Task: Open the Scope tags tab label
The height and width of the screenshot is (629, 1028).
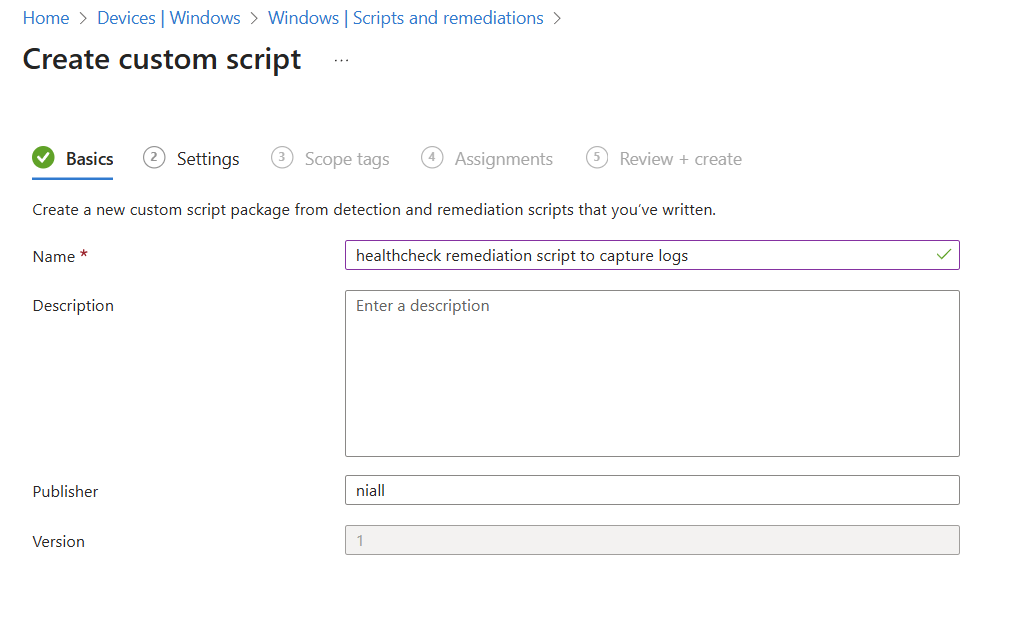Action: [346, 159]
